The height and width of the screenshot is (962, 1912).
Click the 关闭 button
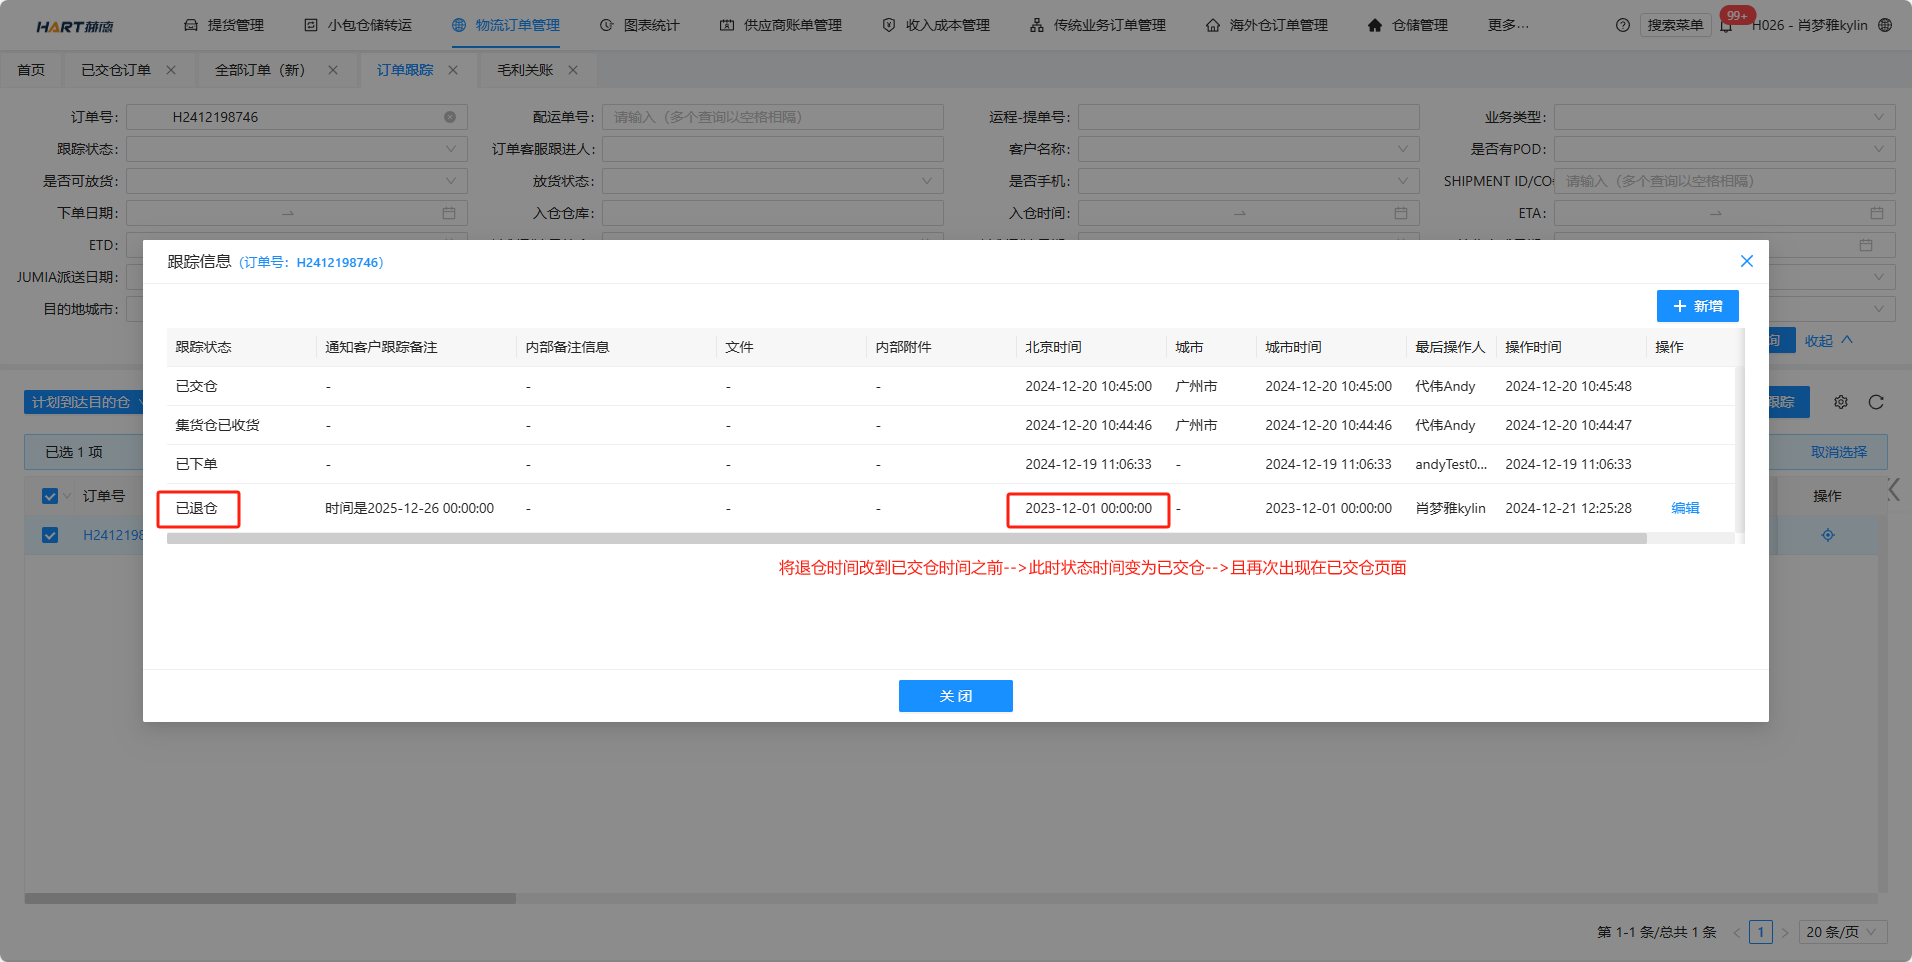tap(955, 696)
